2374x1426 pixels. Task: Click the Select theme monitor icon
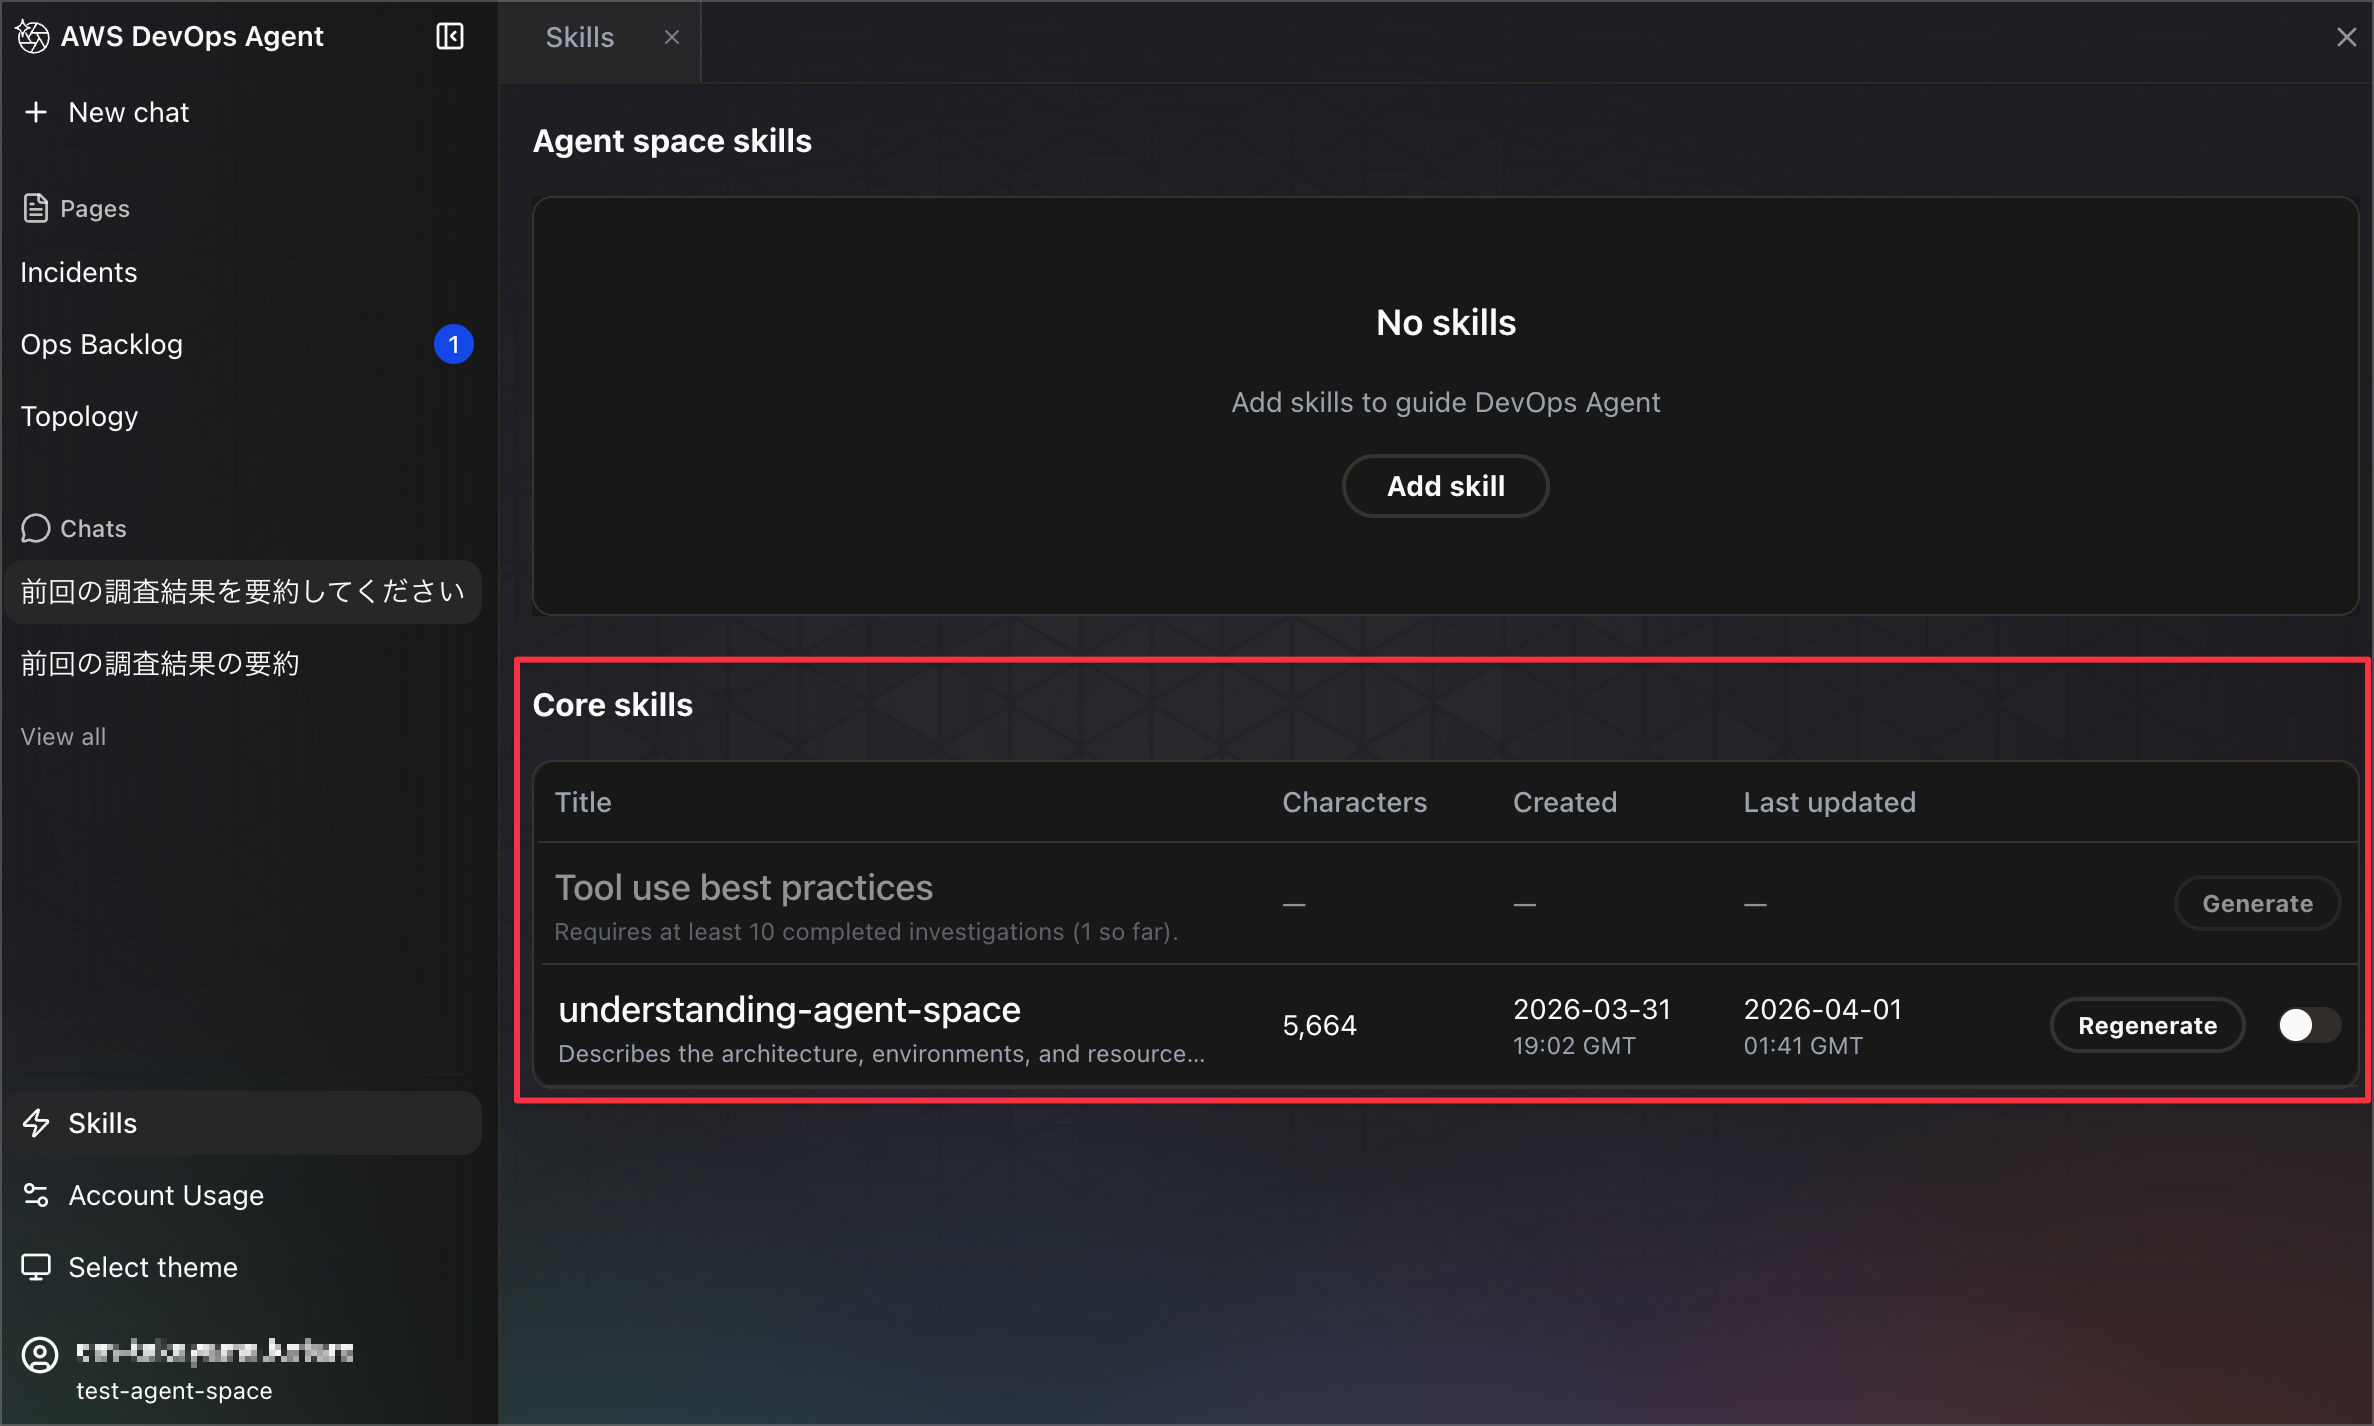36,1267
